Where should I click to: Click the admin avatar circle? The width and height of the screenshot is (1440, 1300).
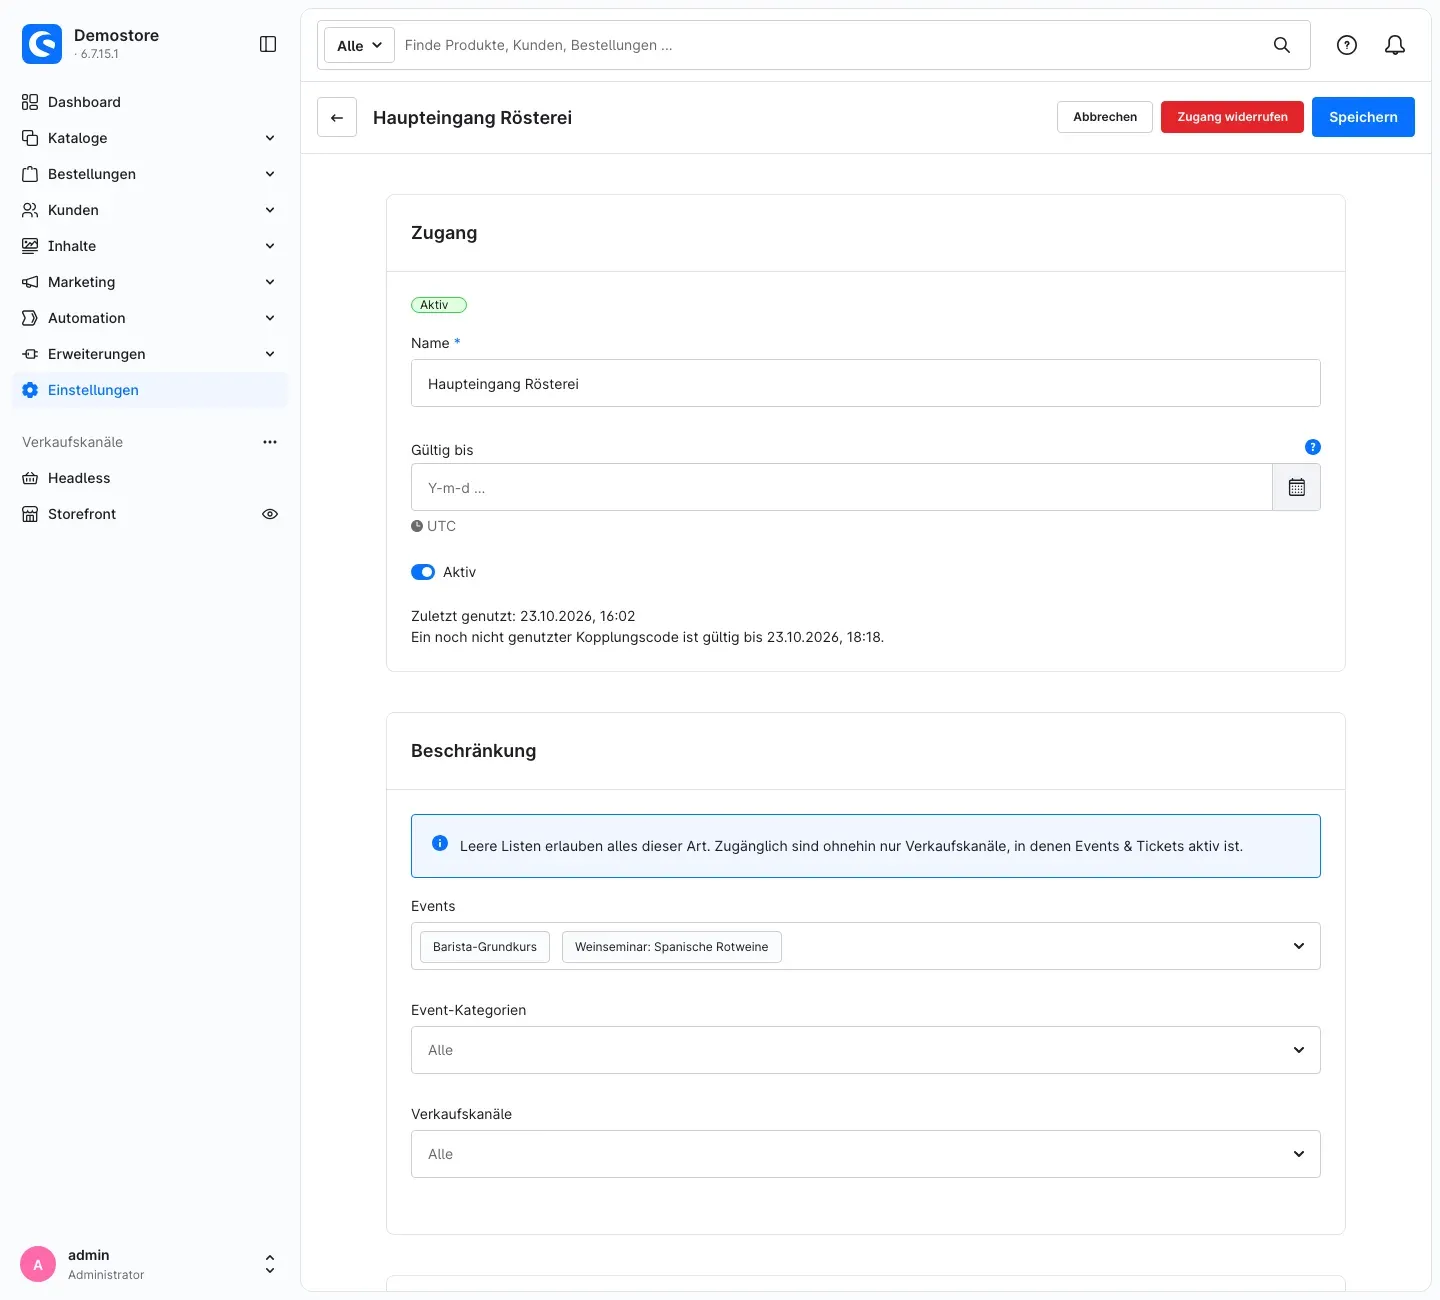point(38,1264)
